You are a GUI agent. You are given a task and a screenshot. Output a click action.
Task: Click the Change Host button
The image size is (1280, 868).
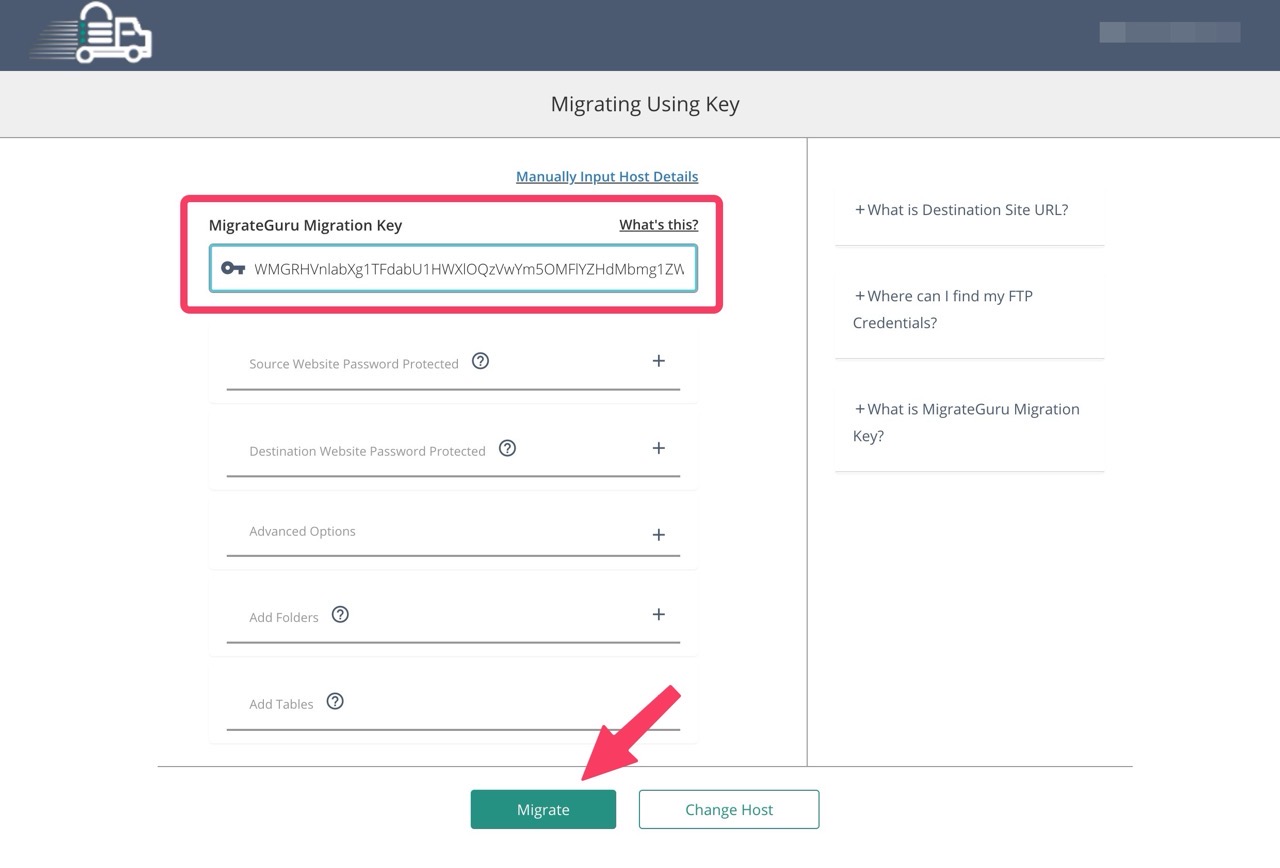pyautogui.click(x=729, y=810)
